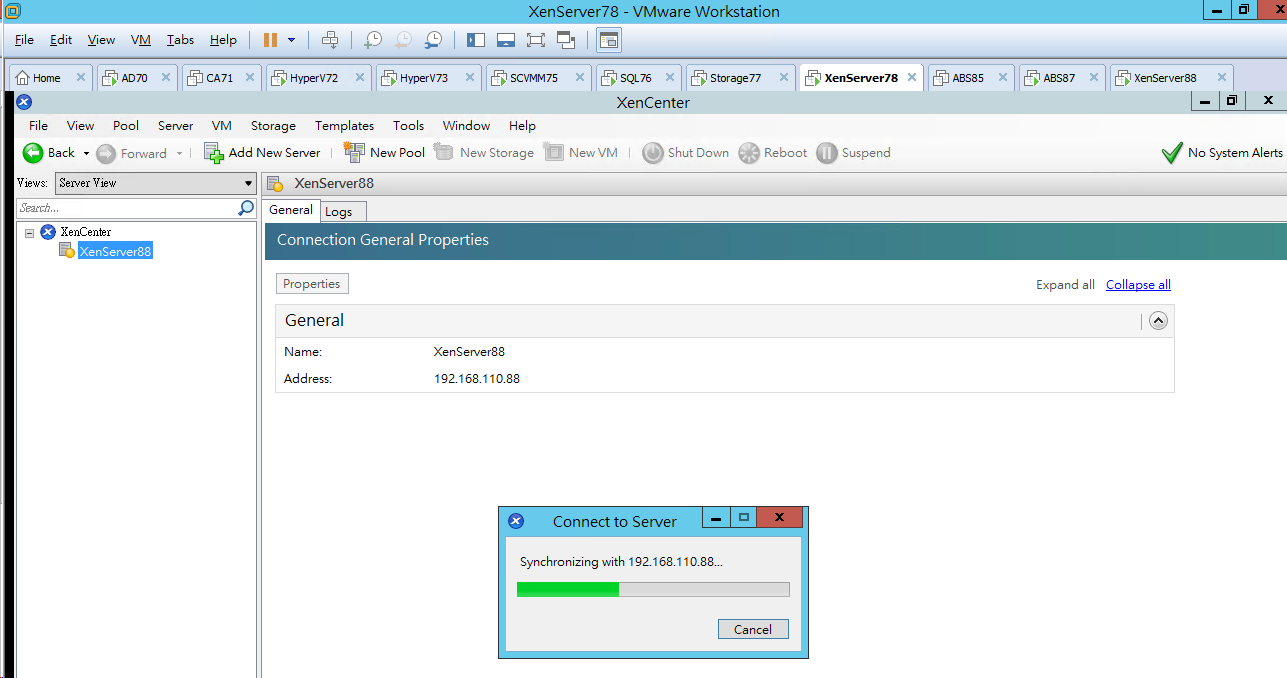This screenshot has width=1287, height=678.
Task: Switch to Unity mode icon in VMware toolbar
Action: click(566, 40)
